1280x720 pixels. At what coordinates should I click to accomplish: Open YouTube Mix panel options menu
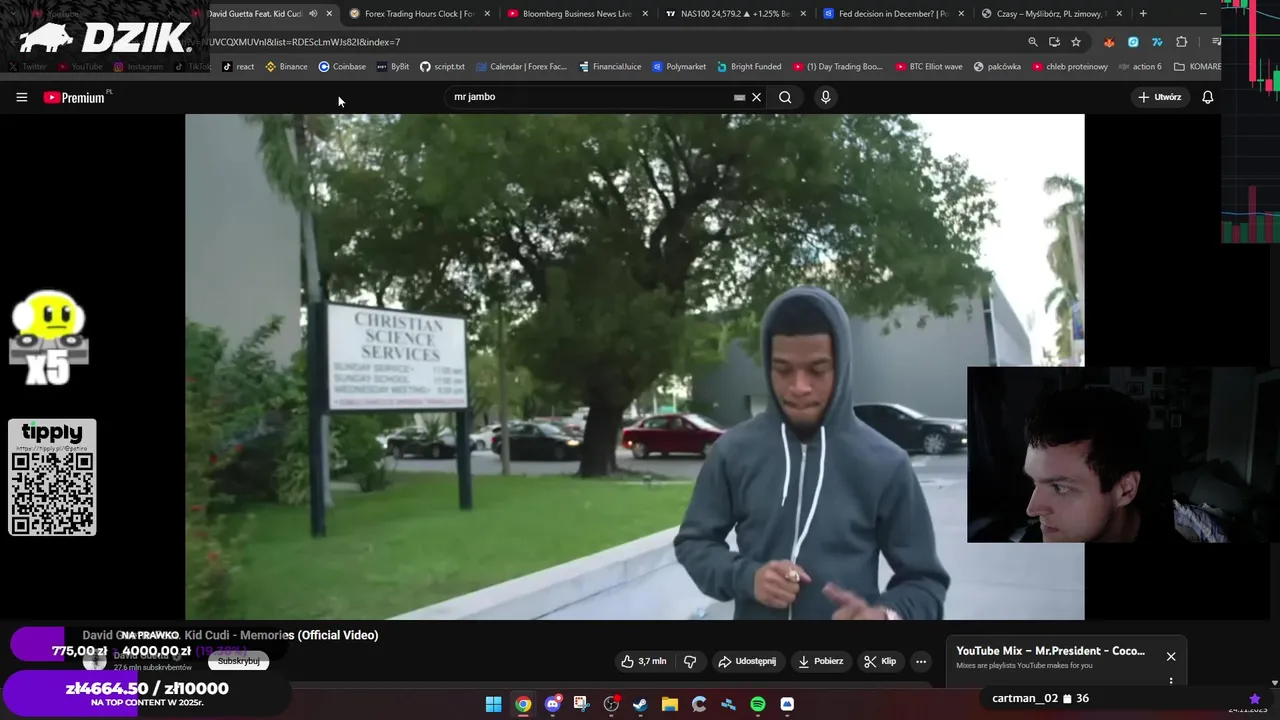(x=1171, y=681)
